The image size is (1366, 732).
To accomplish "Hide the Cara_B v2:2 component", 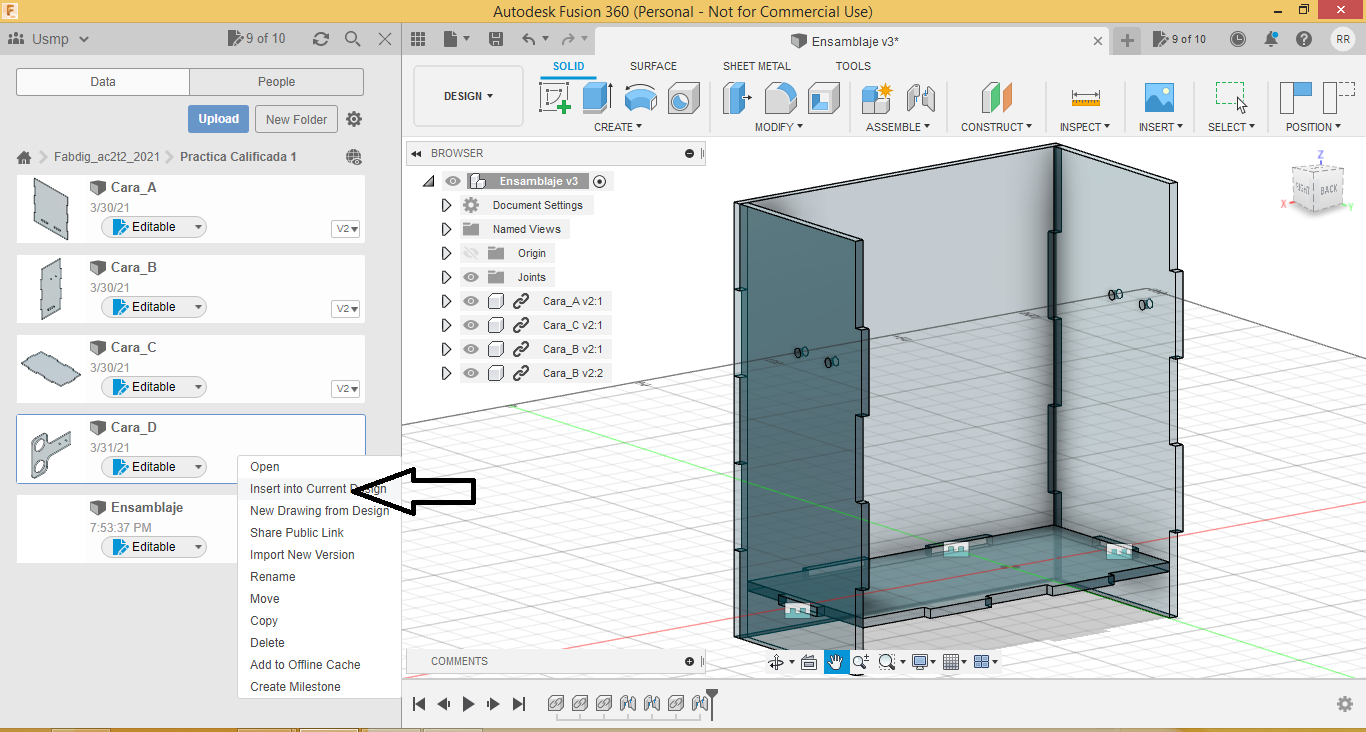I will click(471, 373).
